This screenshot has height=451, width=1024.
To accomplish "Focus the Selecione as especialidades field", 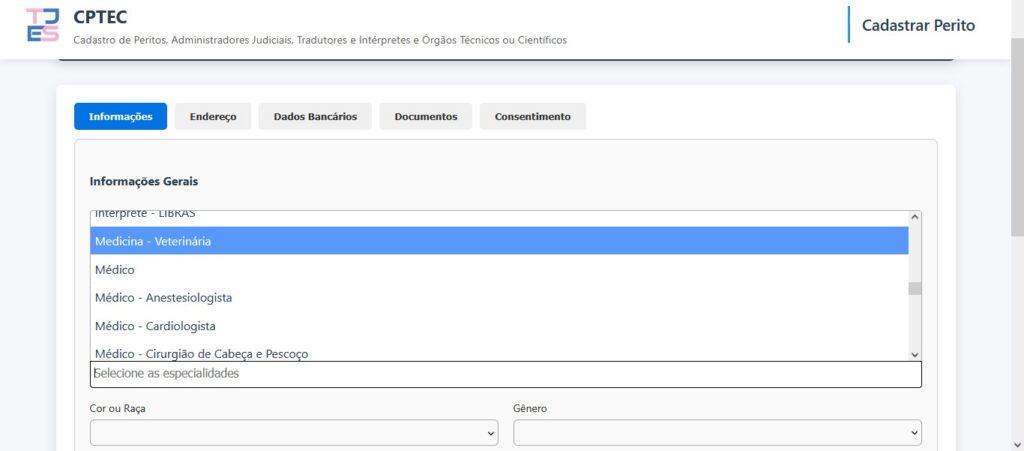I will (x=505, y=374).
